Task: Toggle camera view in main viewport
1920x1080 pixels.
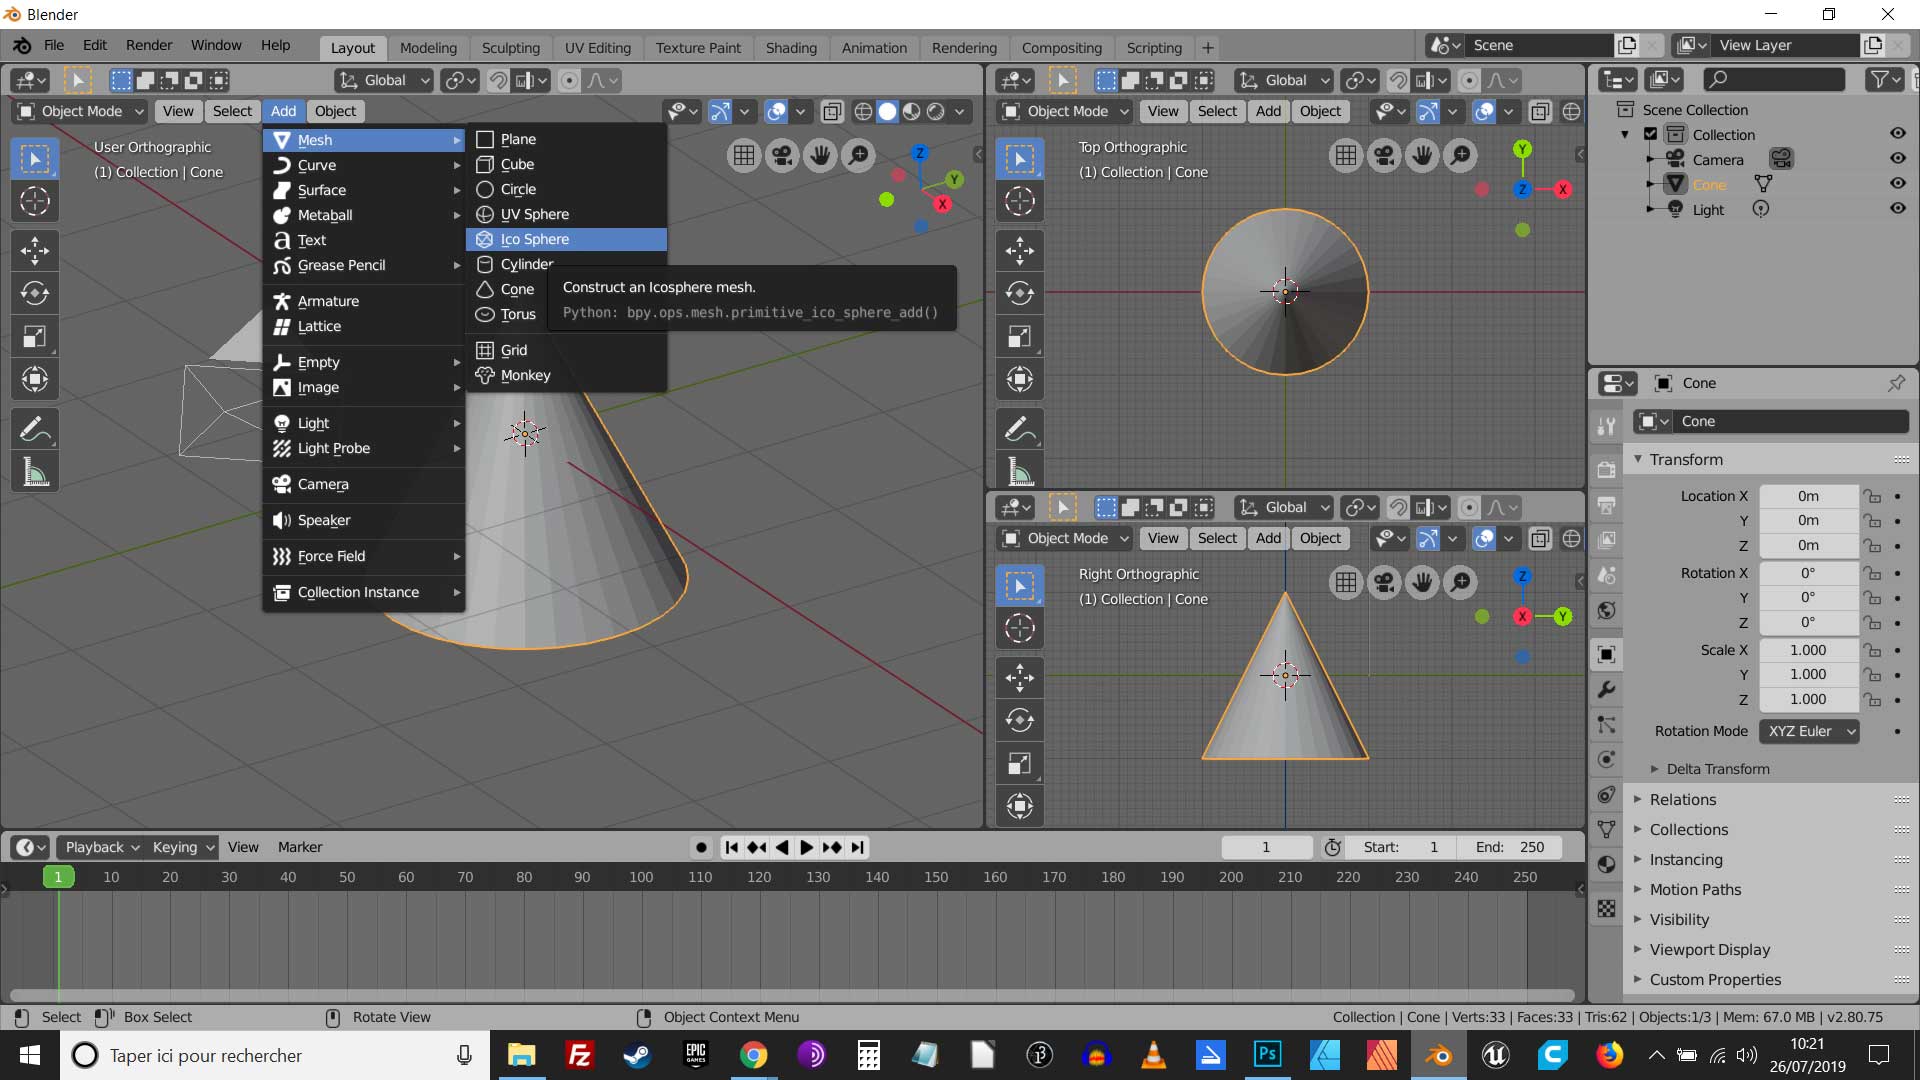Action: point(782,155)
